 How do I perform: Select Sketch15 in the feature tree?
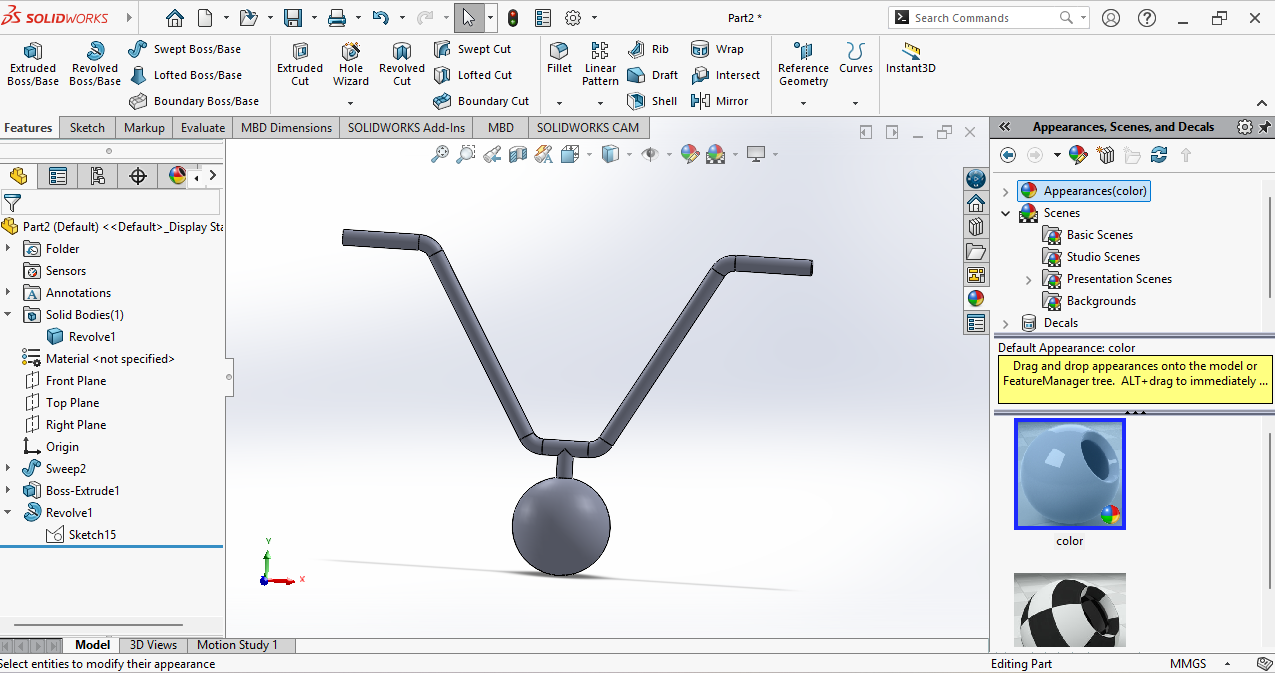tap(81, 535)
